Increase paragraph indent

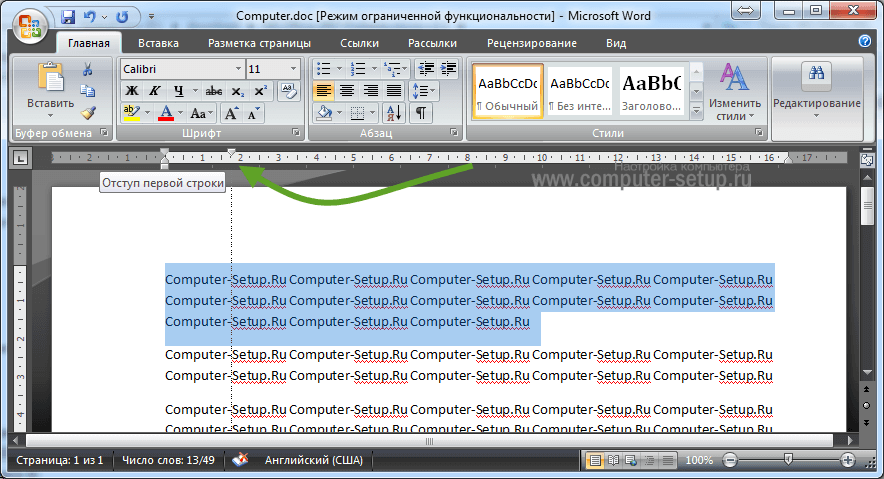point(448,69)
